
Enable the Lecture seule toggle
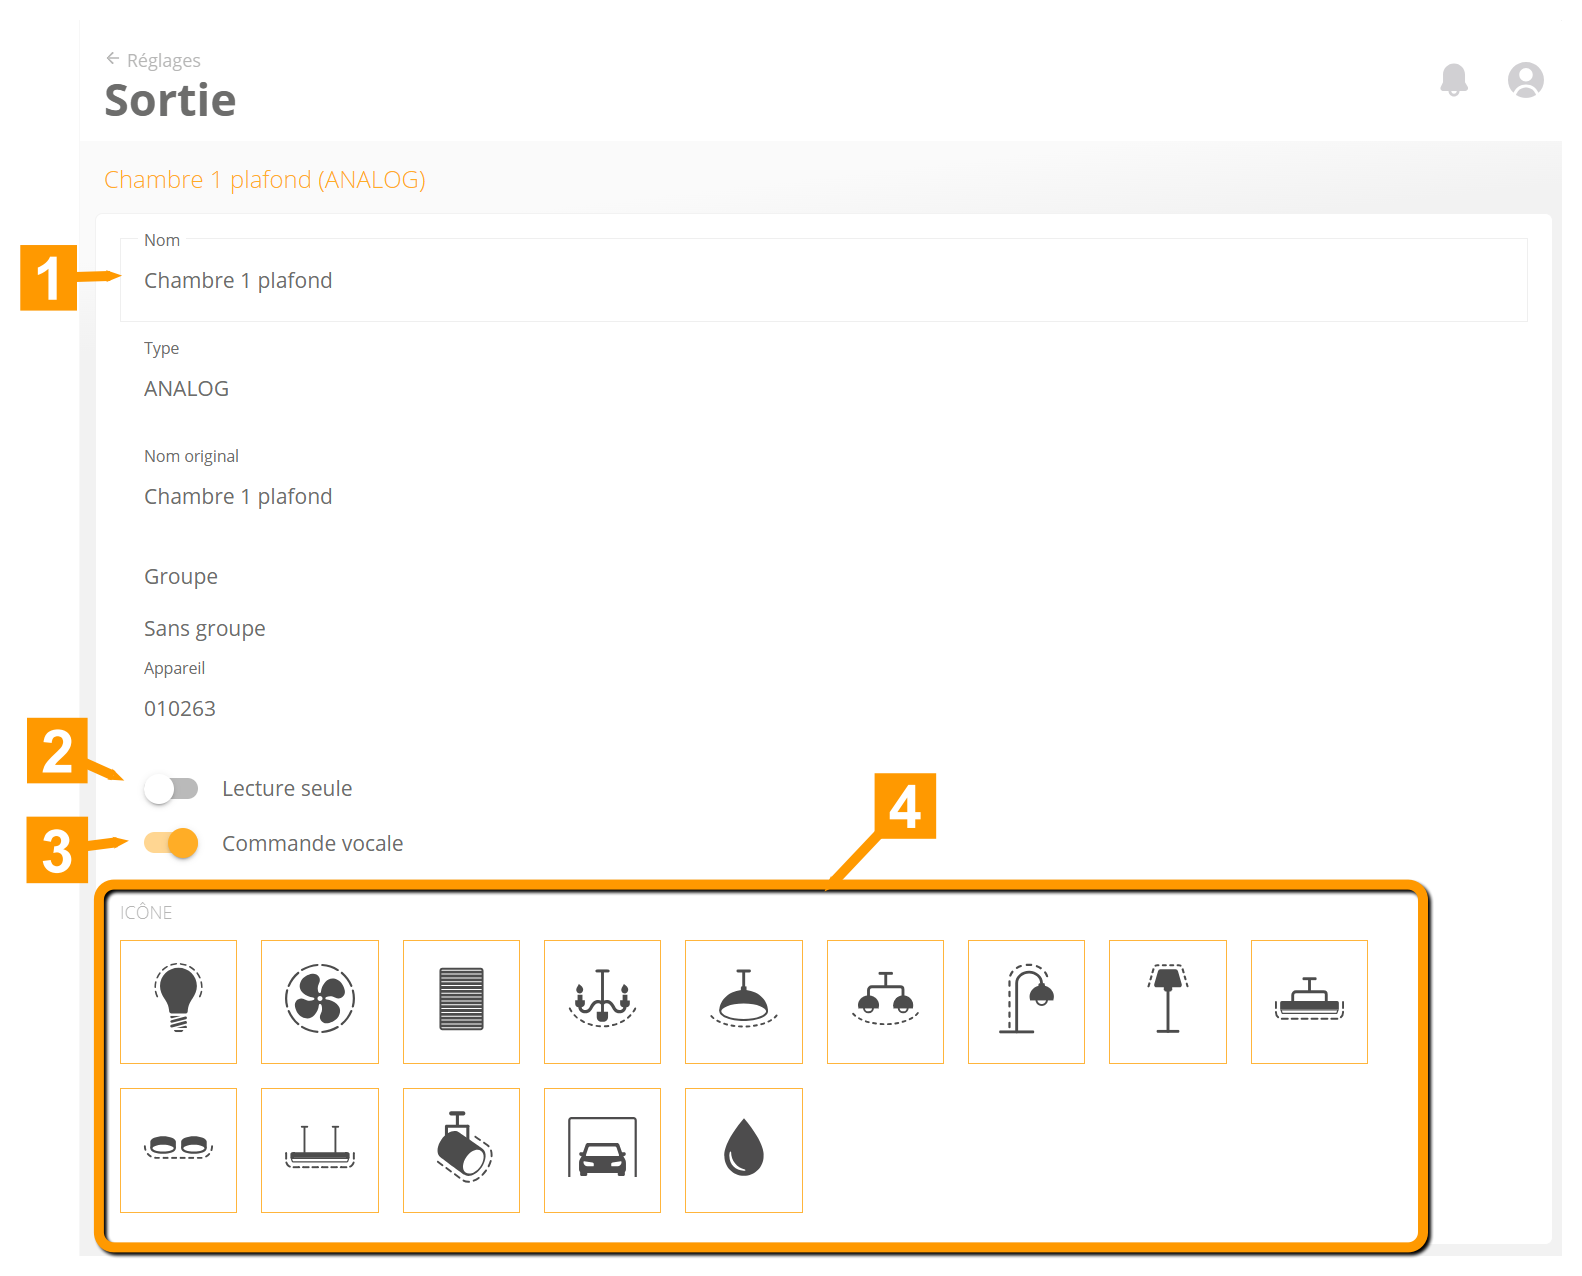pos(171,789)
